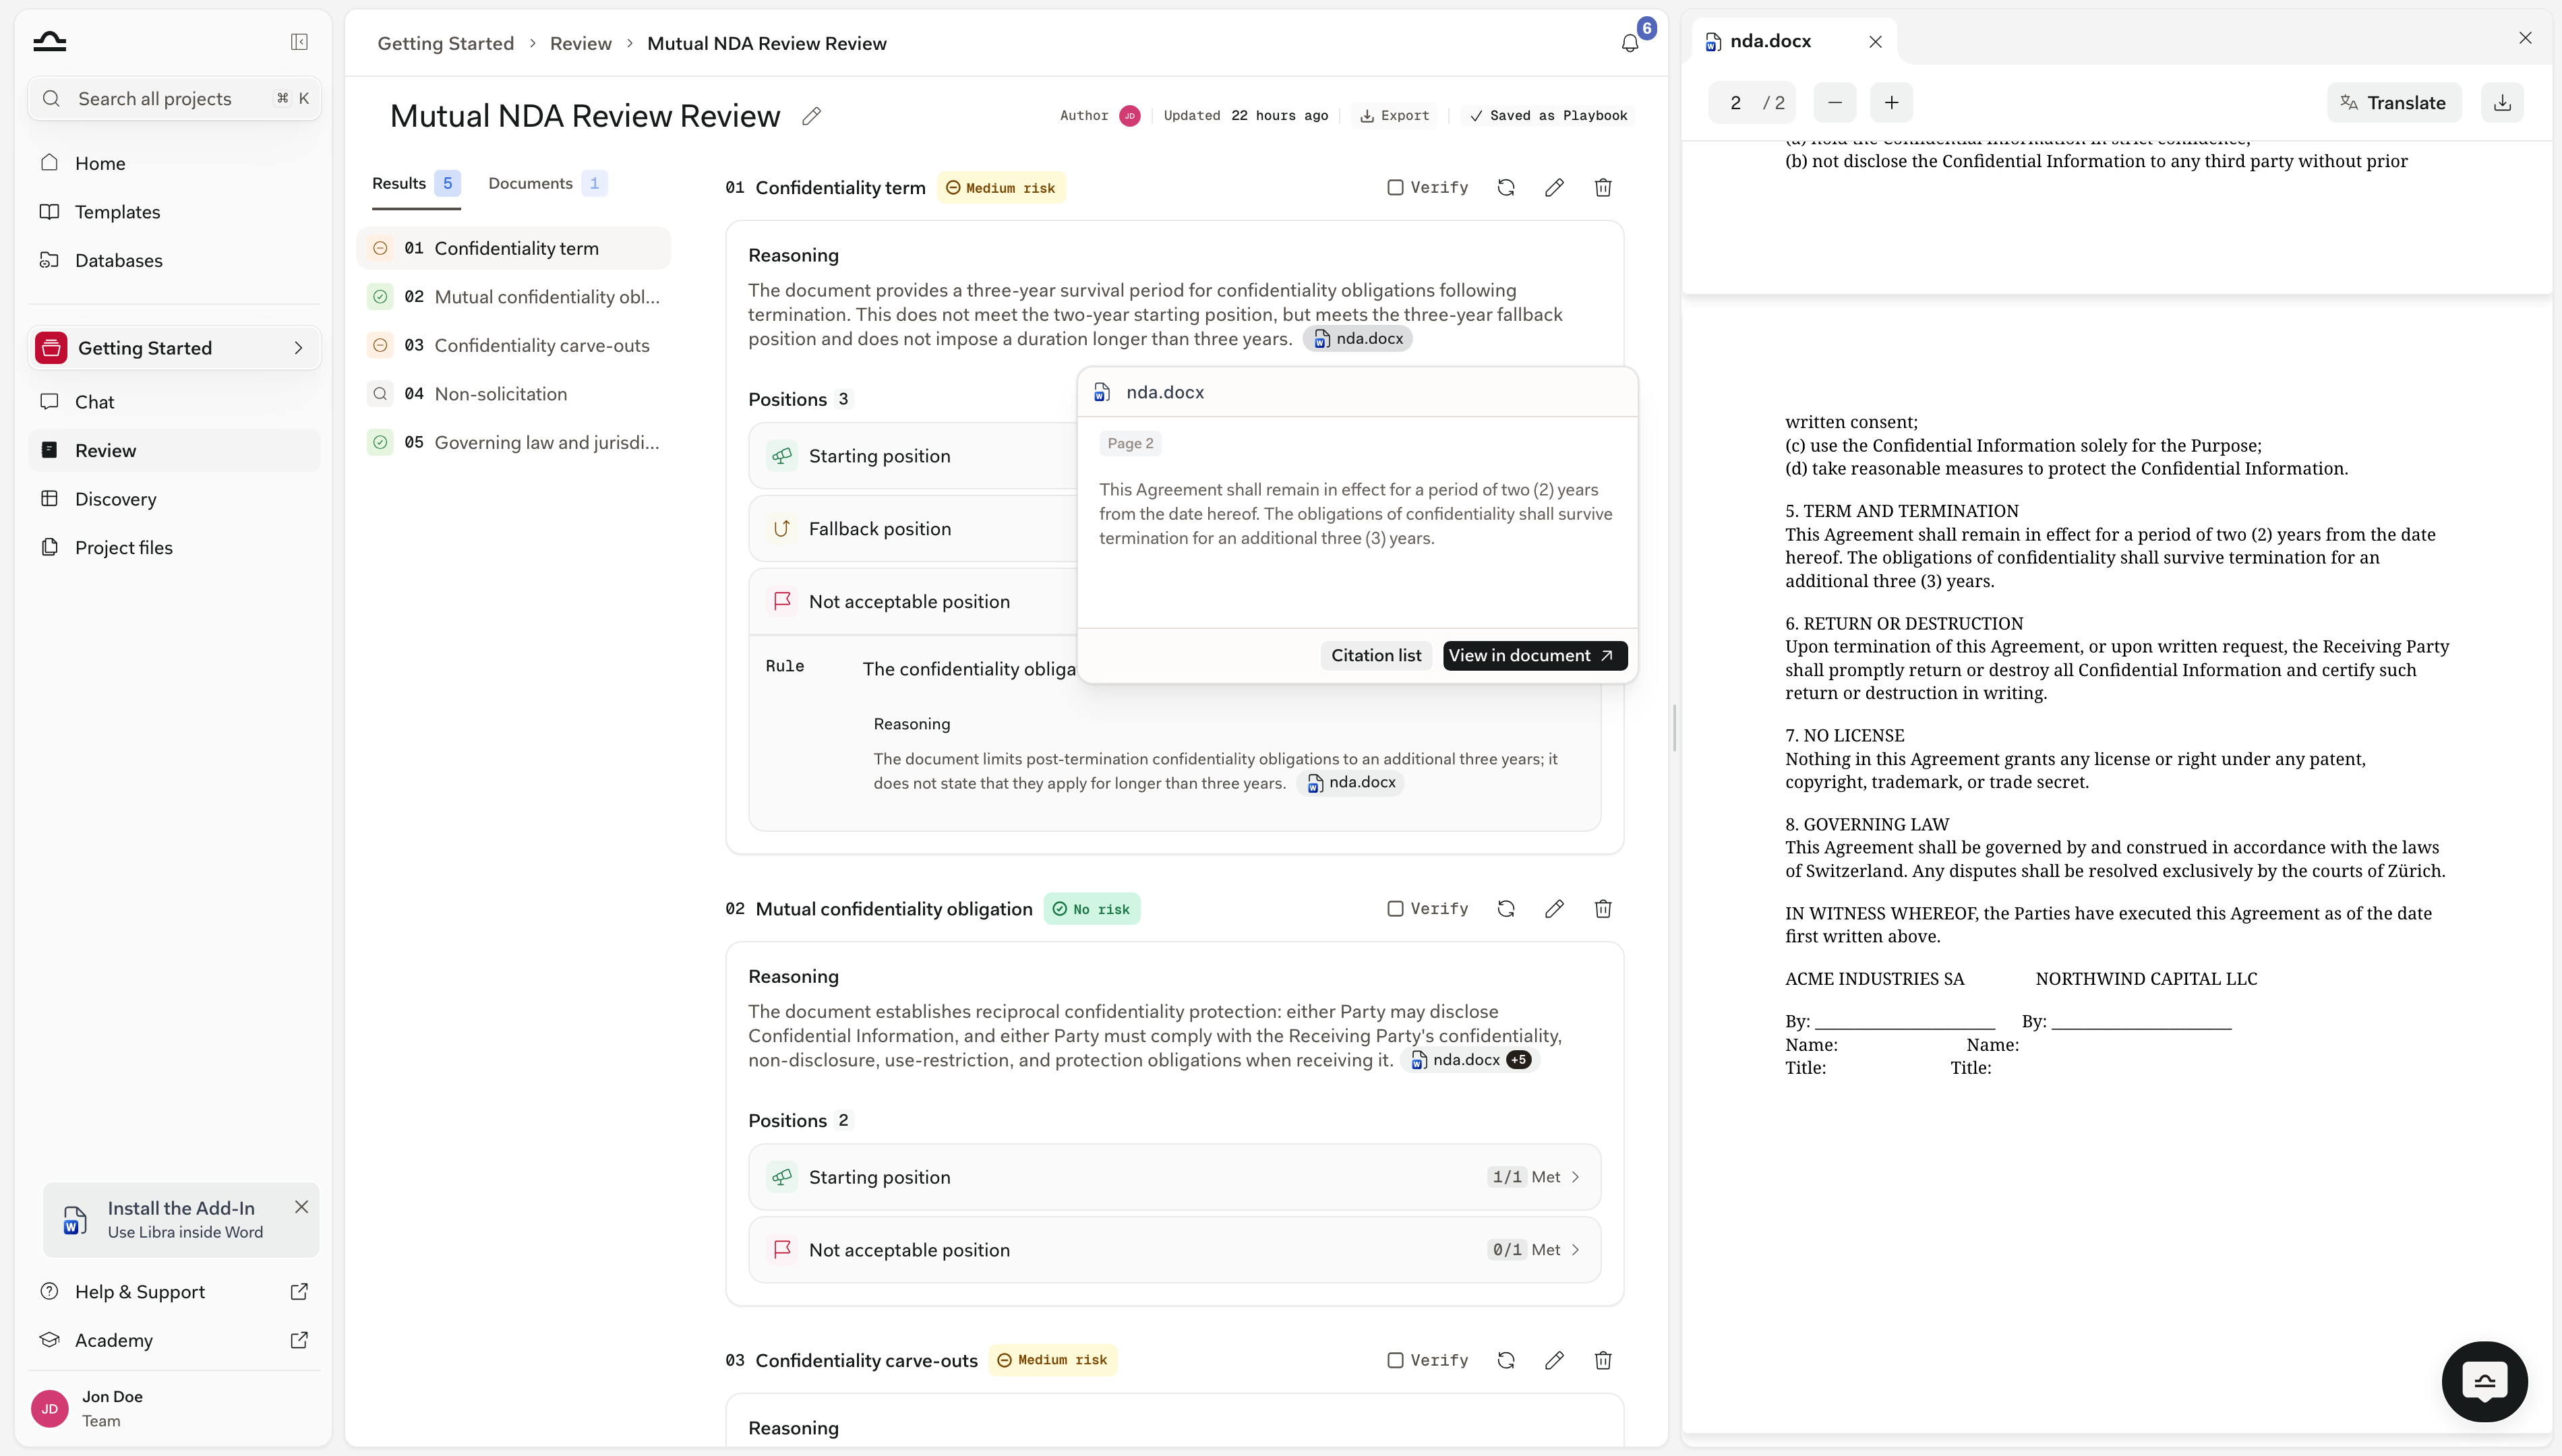Viewport: 2562px width, 1456px height.
Task: Select the Results tab
Action: coord(415,183)
